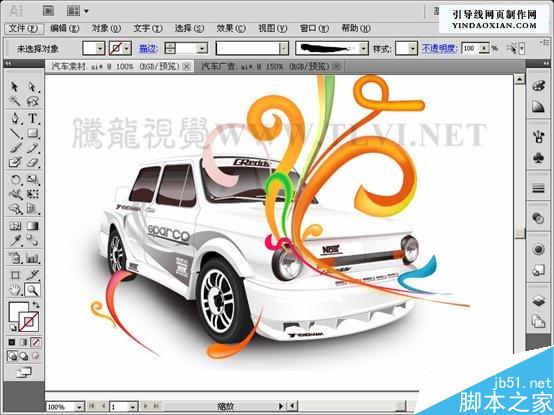
Task: Open stroke weight dropdown arrow
Action: [x=202, y=48]
